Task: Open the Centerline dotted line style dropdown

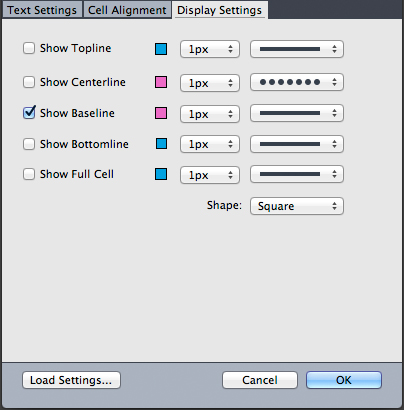Action: click(297, 82)
